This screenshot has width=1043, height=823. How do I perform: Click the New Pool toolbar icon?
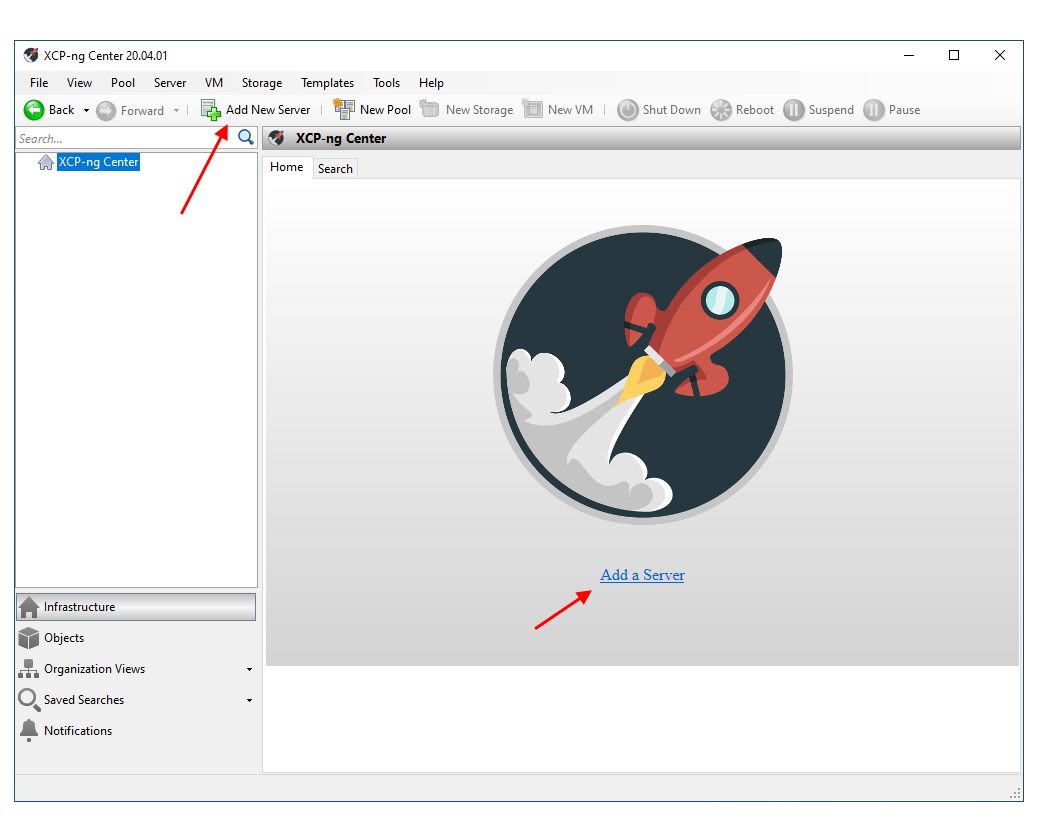(x=344, y=110)
